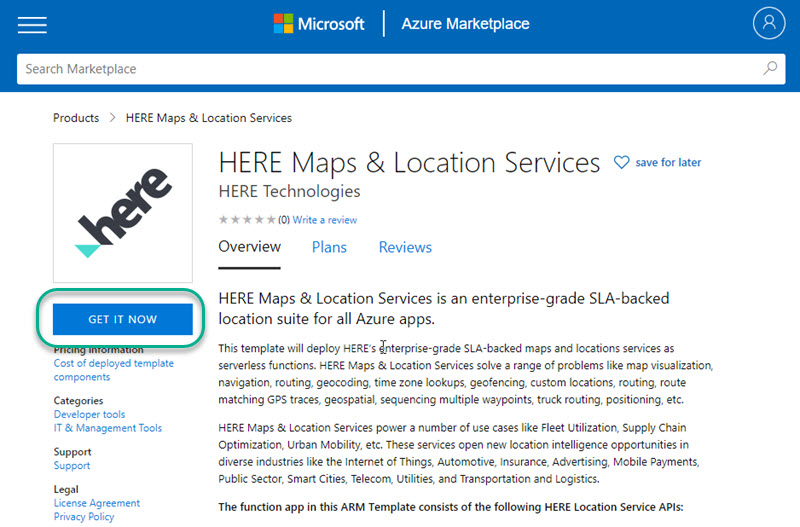This screenshot has width=800, height=527.
Task: Click the Legal heading
Action: point(66,489)
